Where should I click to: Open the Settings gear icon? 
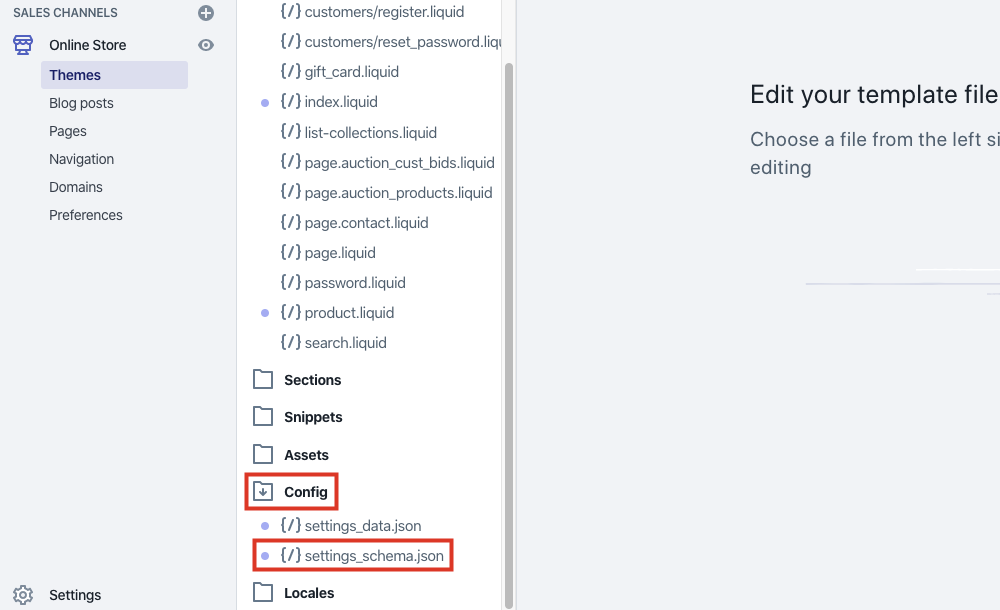22,594
